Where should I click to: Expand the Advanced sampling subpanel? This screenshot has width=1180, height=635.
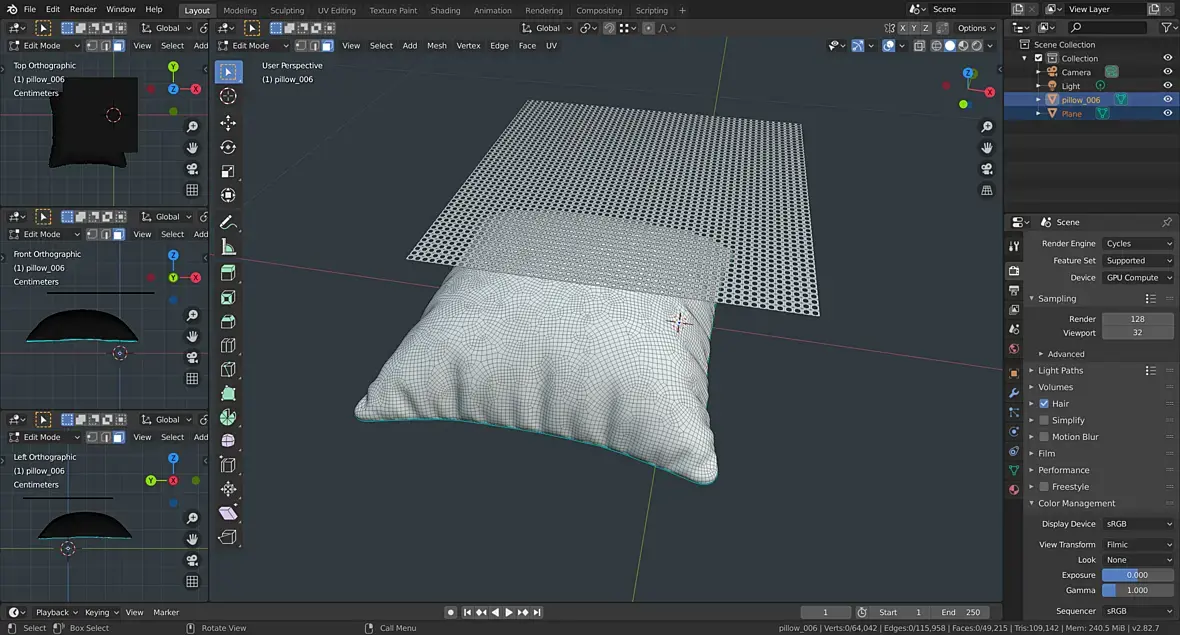click(1066, 354)
